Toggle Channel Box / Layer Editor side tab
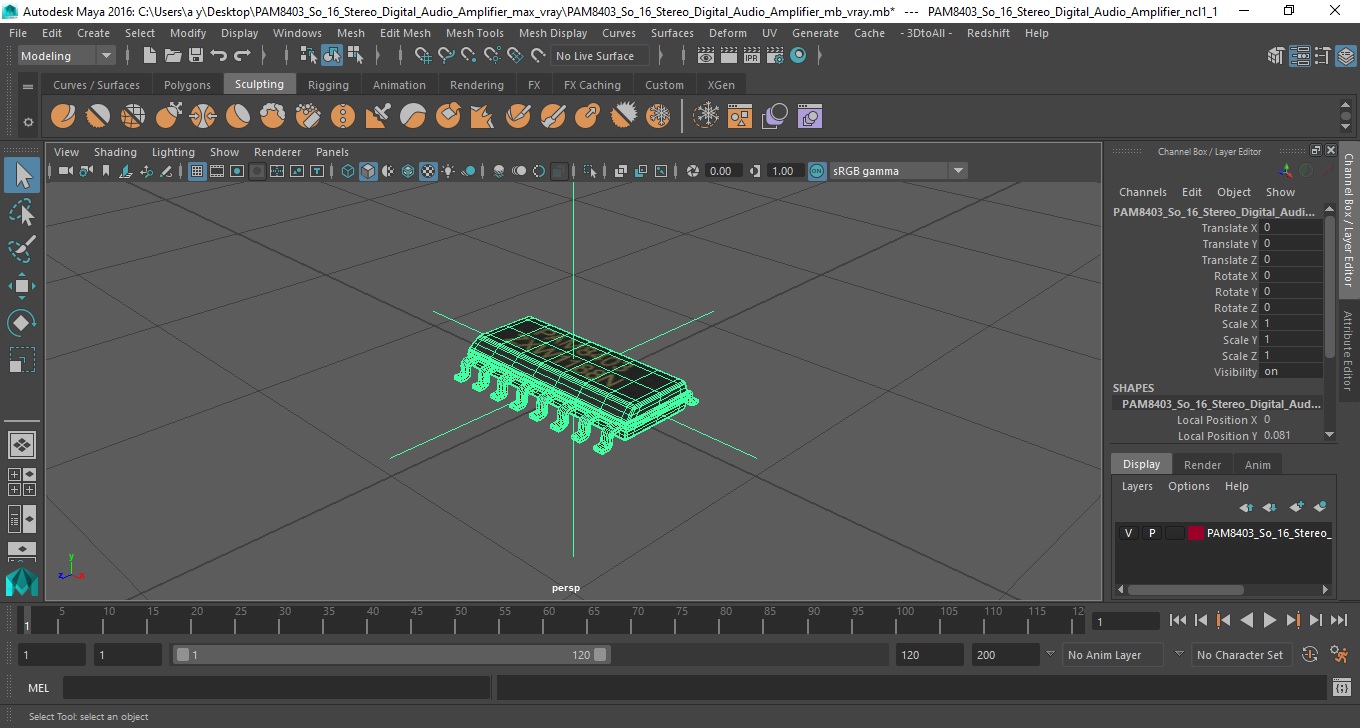Viewport: 1360px width, 728px height. click(1347, 220)
